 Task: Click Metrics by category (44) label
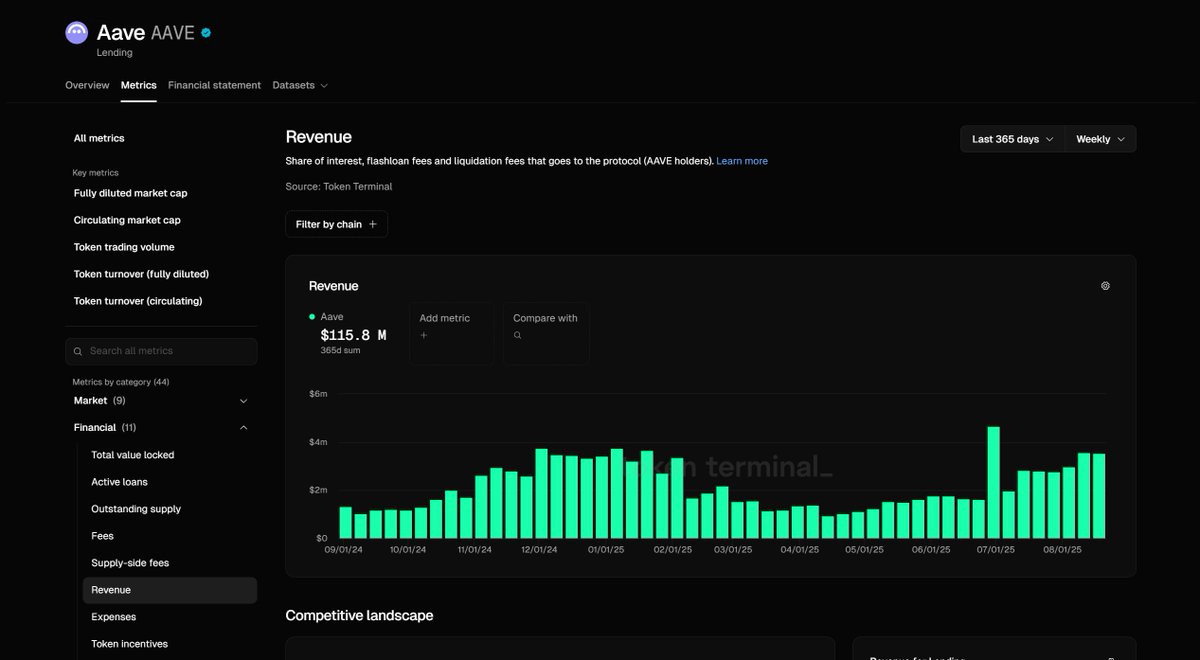tap(120, 382)
